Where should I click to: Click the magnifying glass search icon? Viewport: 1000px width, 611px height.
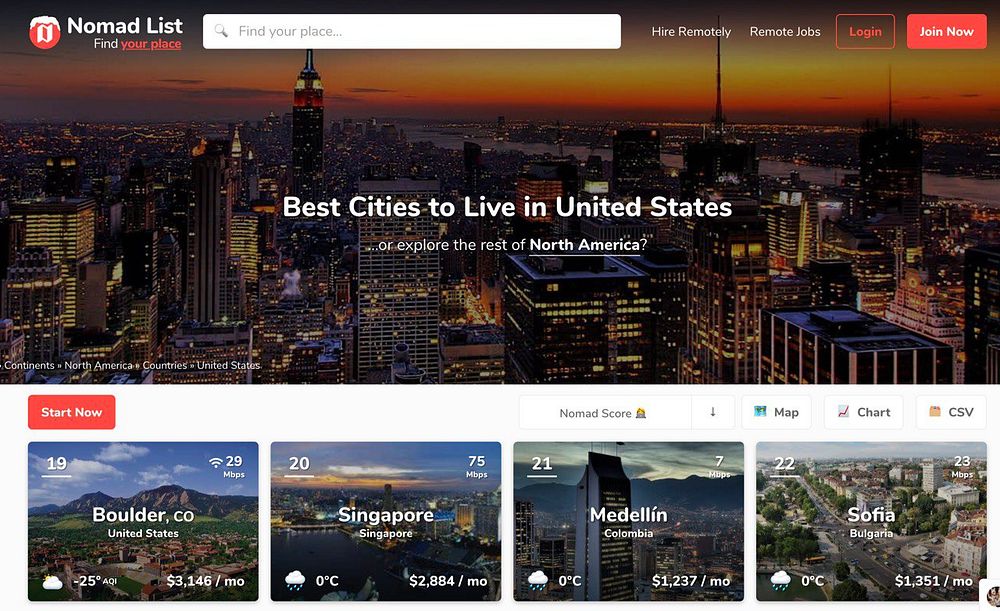221,31
